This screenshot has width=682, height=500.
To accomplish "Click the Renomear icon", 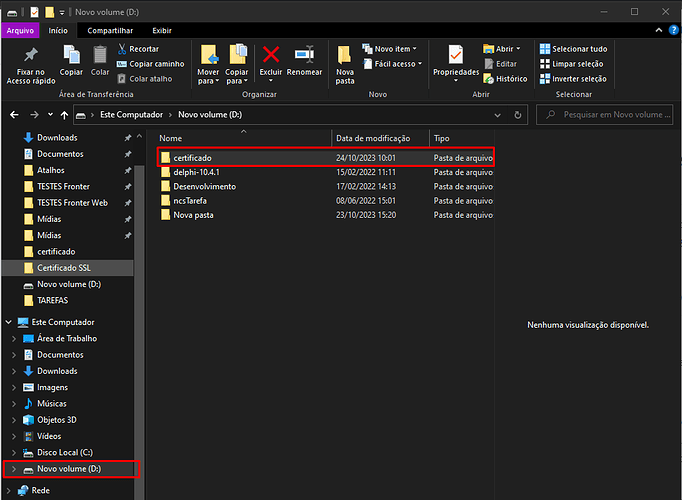I will pyautogui.click(x=304, y=55).
